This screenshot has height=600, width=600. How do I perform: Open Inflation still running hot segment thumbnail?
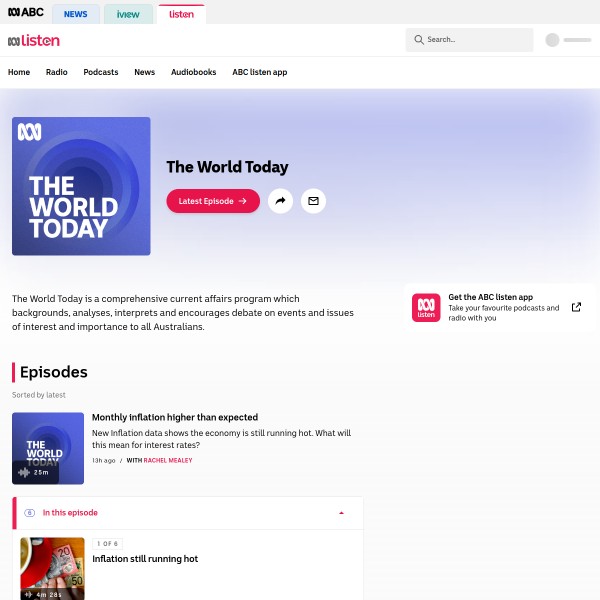click(x=52, y=569)
